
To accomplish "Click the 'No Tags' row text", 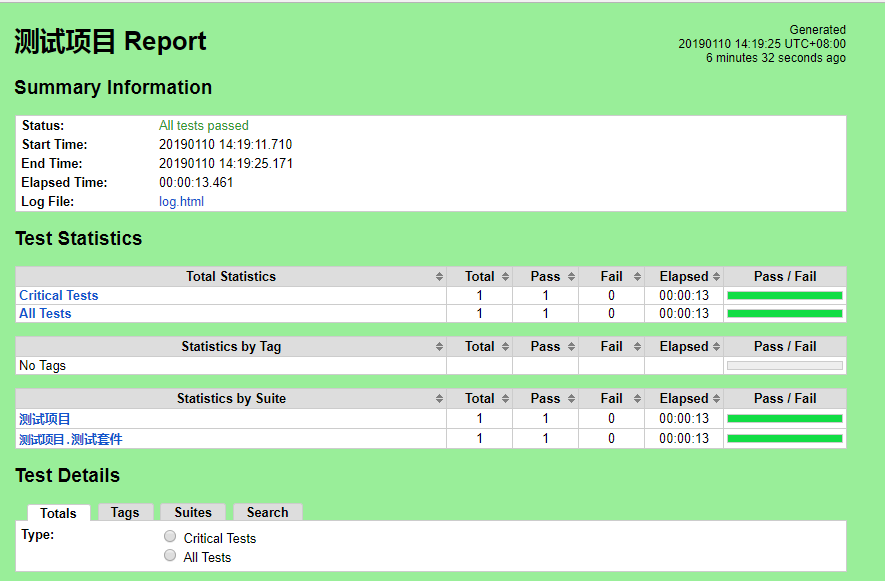I will click(42, 366).
